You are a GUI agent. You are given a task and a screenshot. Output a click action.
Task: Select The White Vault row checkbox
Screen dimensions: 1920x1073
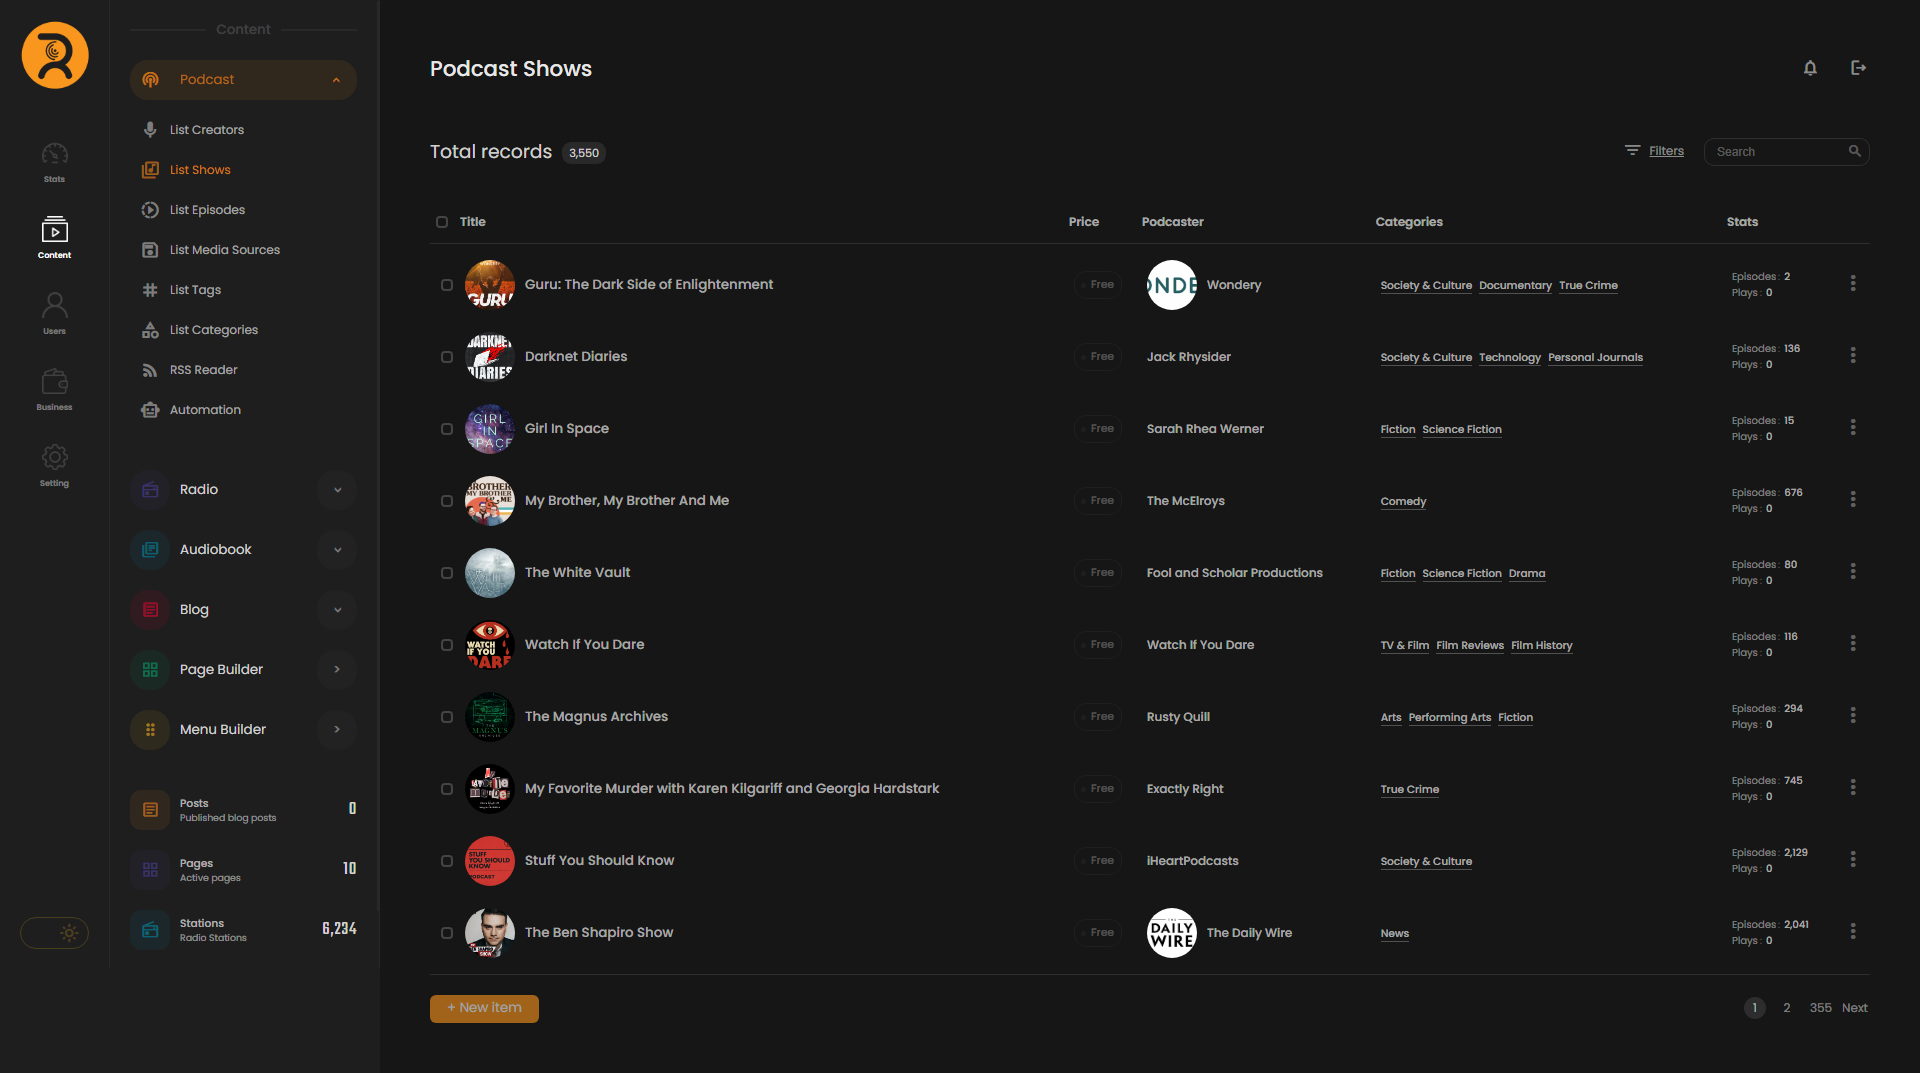tap(447, 573)
